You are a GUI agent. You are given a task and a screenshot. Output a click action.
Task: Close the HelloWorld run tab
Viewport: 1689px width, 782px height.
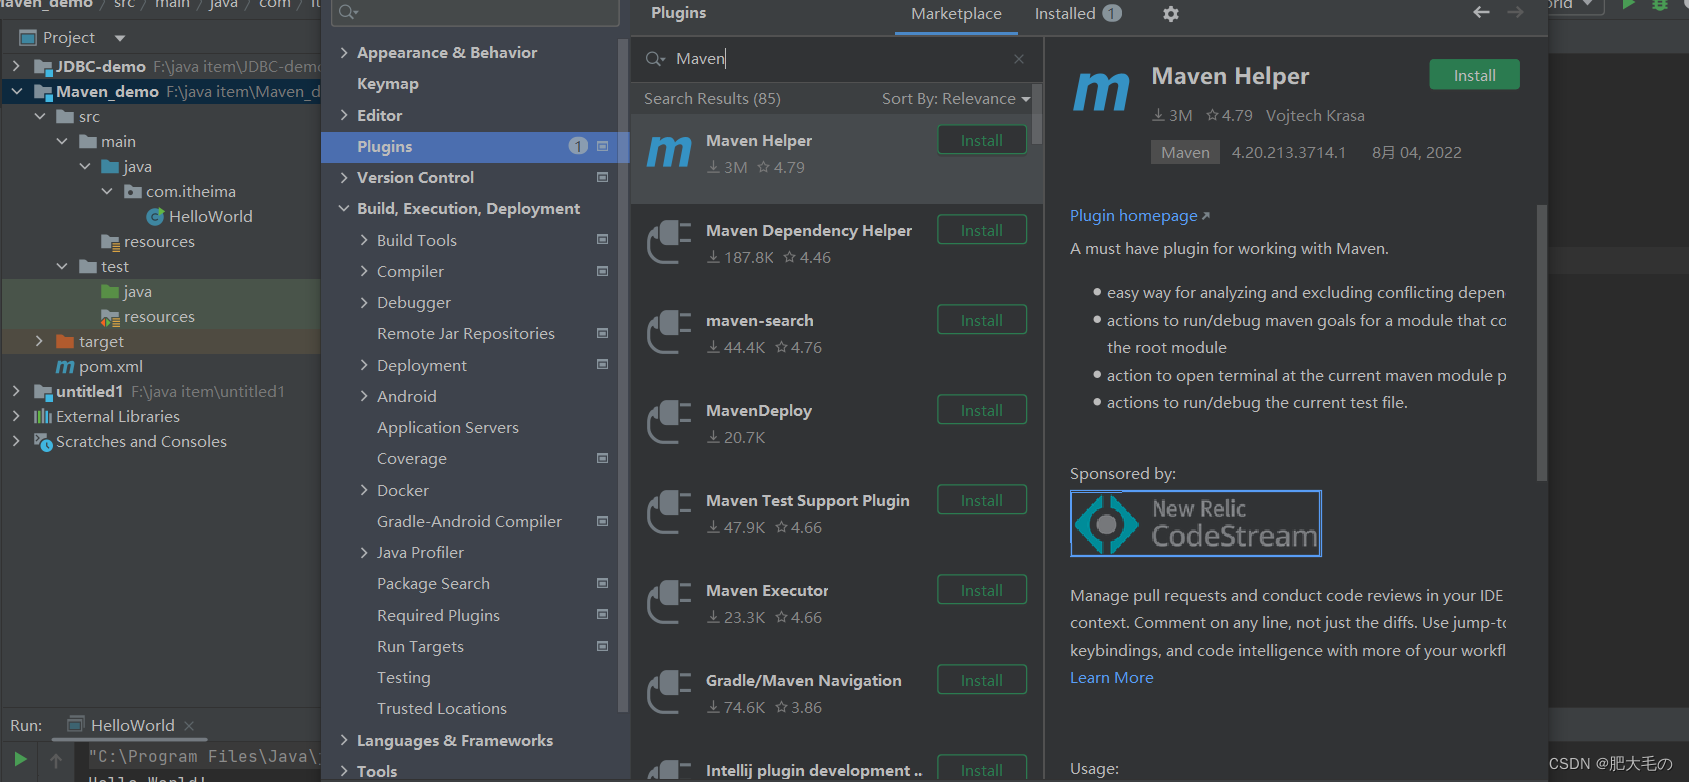point(189,725)
